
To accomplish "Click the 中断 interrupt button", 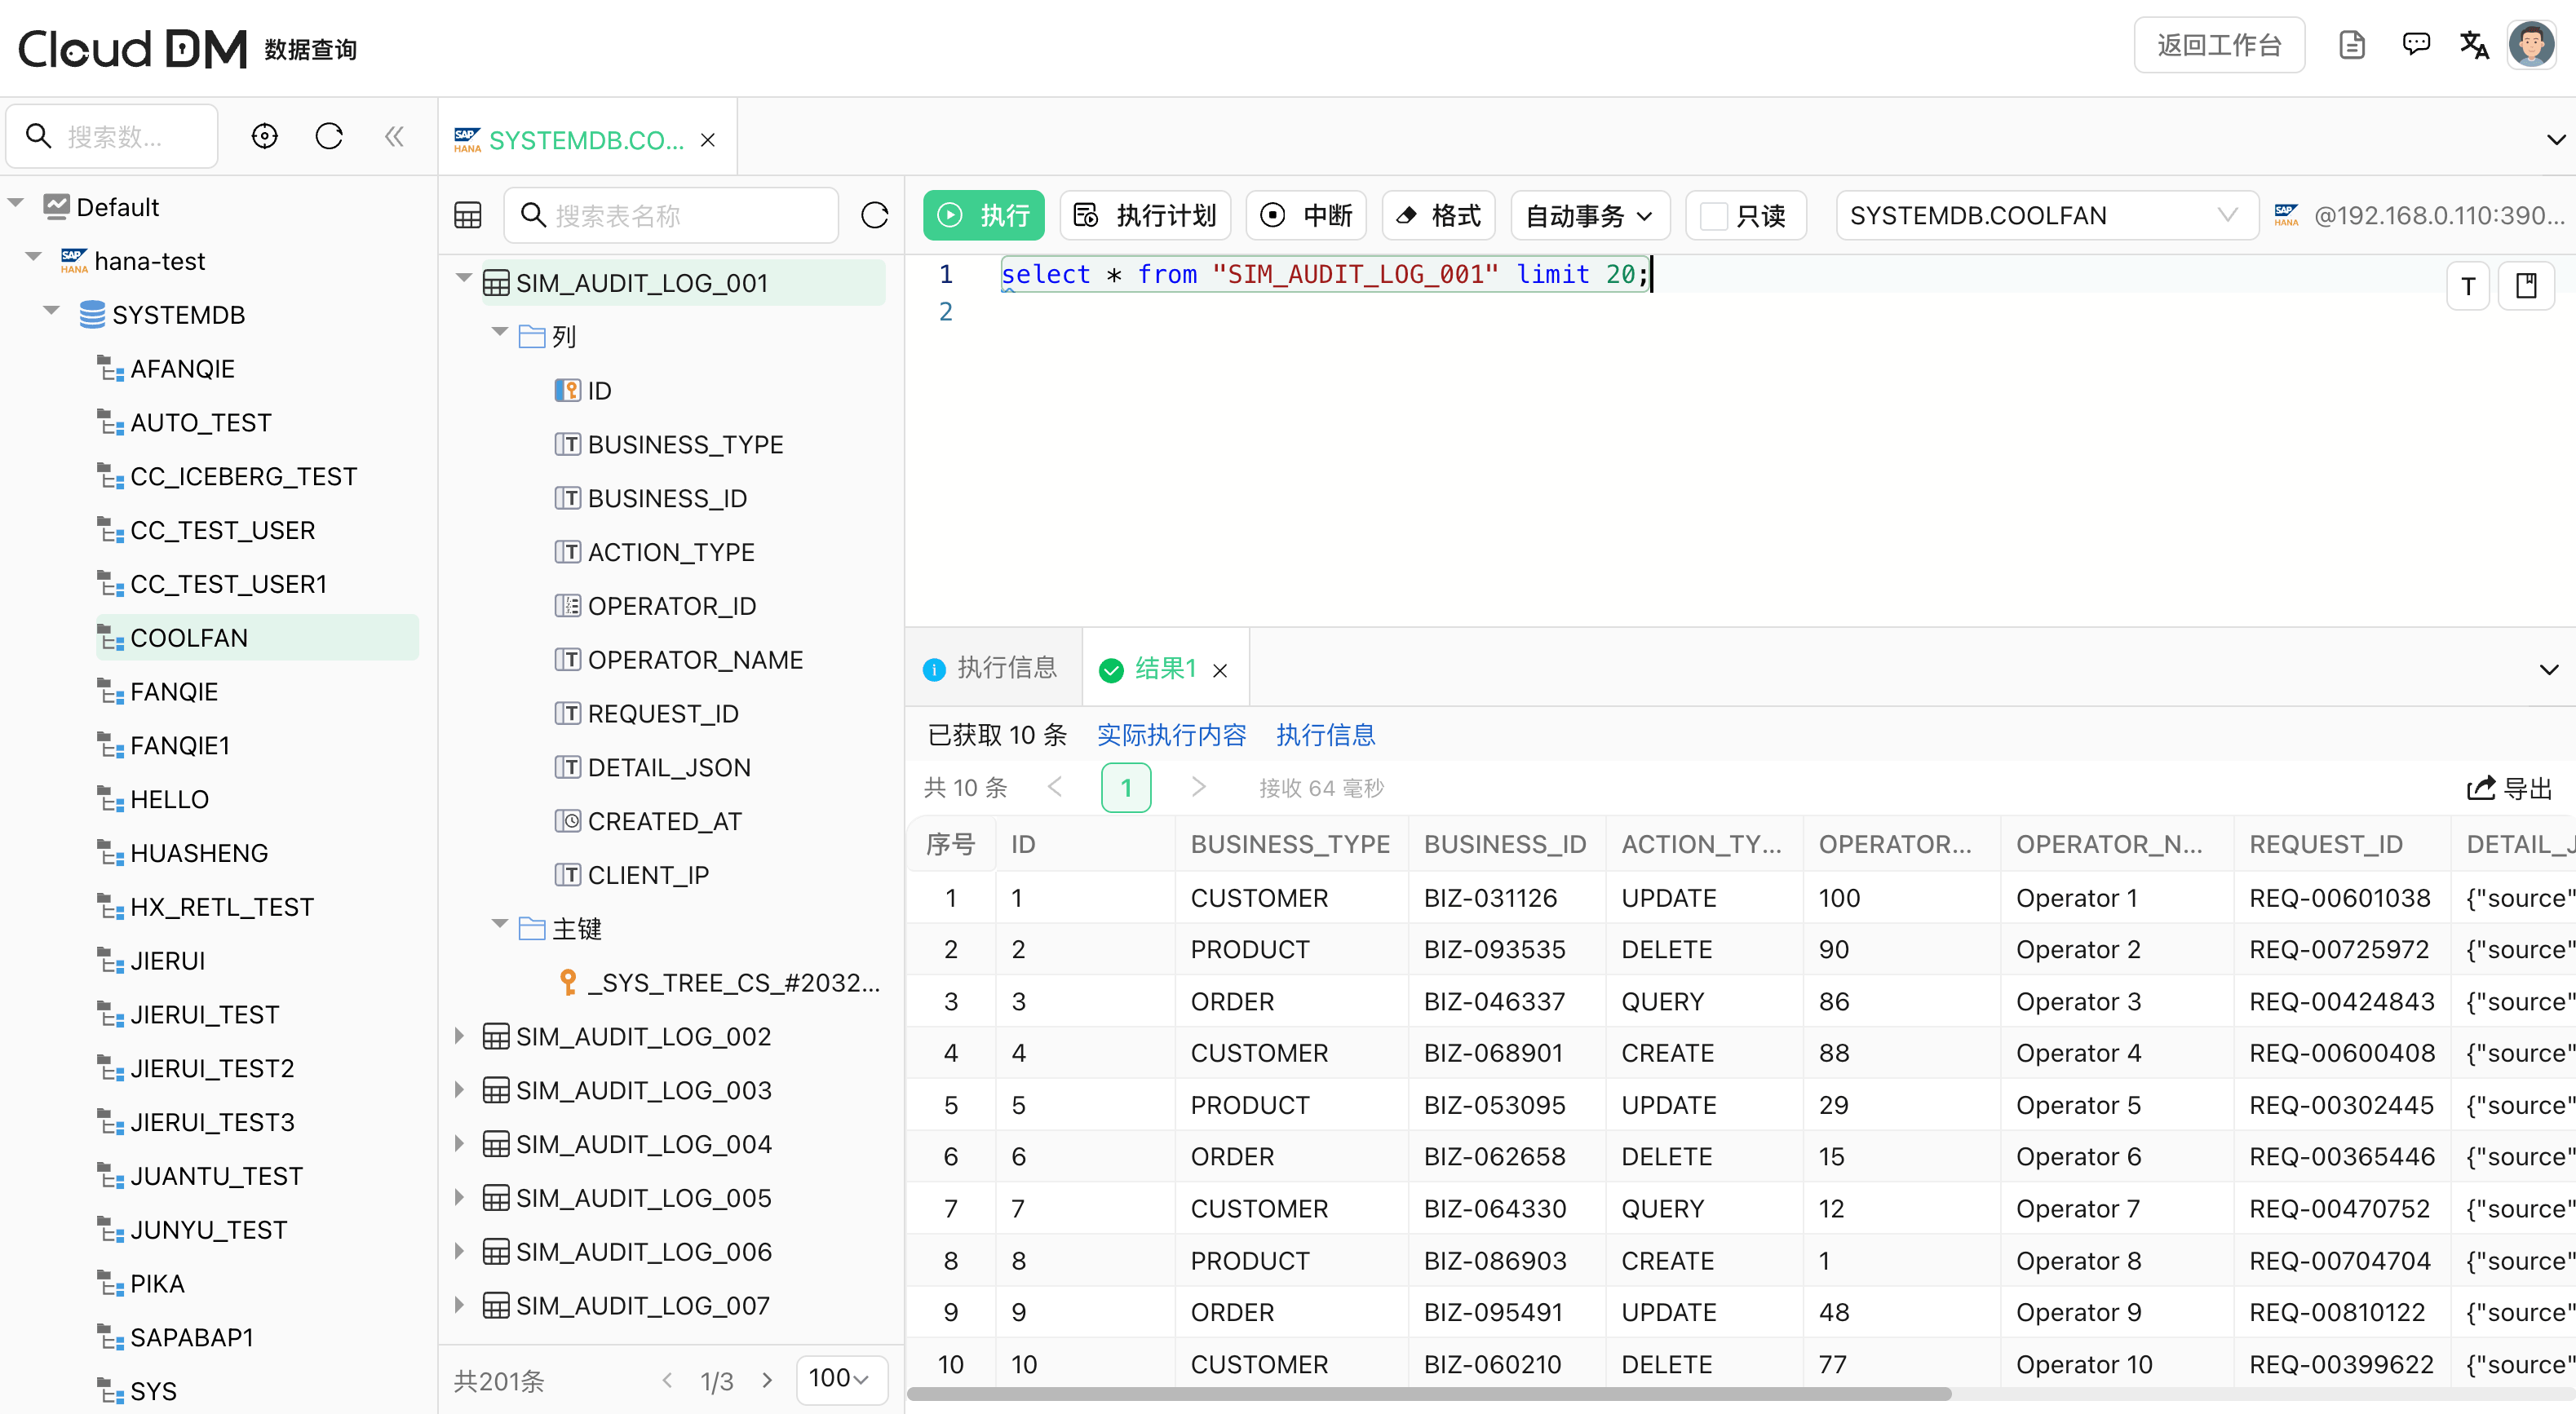I will point(1306,216).
